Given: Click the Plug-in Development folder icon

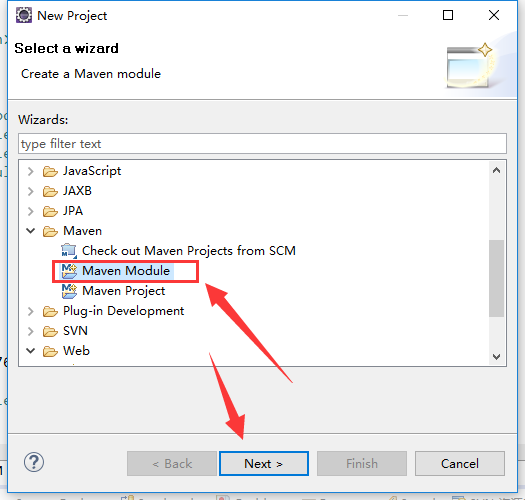Looking at the screenshot, I should (x=50, y=311).
